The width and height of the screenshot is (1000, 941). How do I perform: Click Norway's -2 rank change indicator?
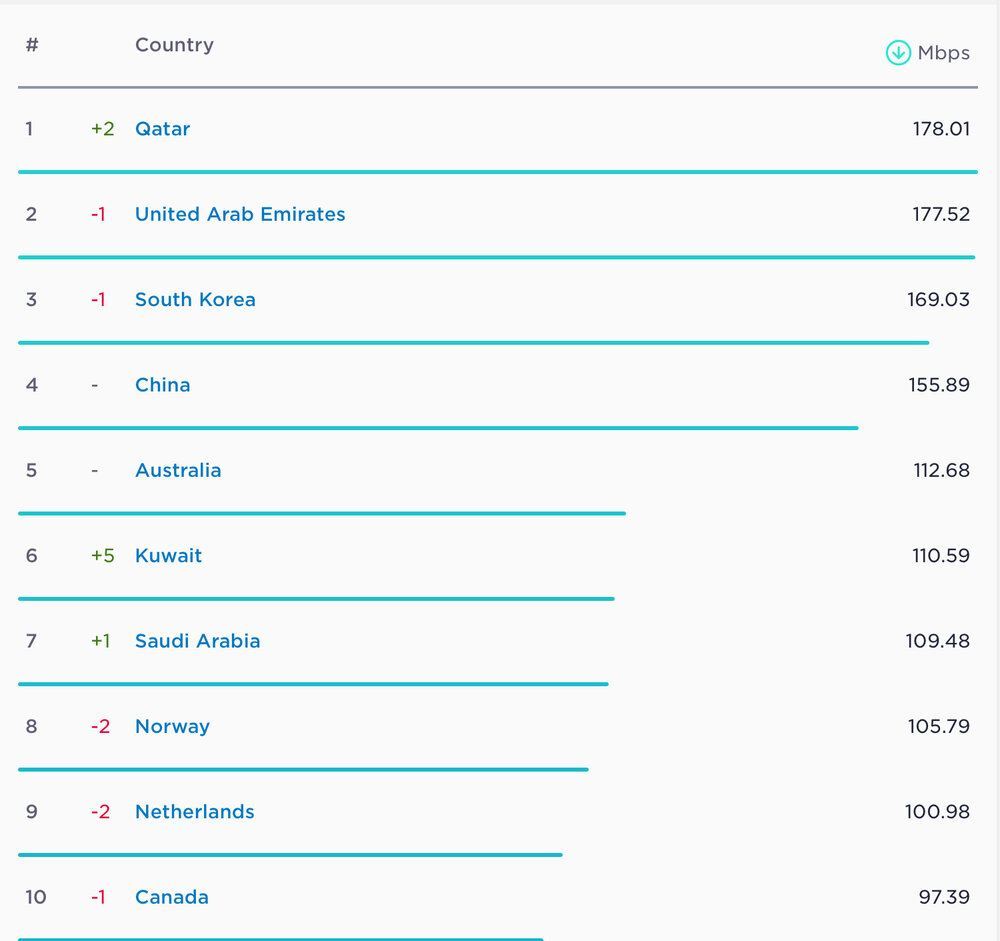pyautogui.click(x=100, y=727)
